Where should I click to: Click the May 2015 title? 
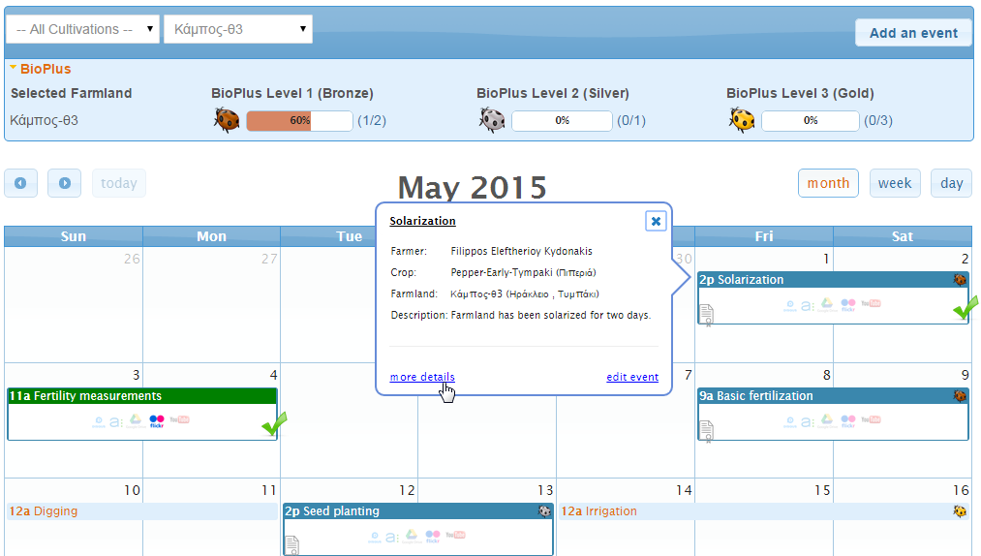pyautogui.click(x=472, y=187)
